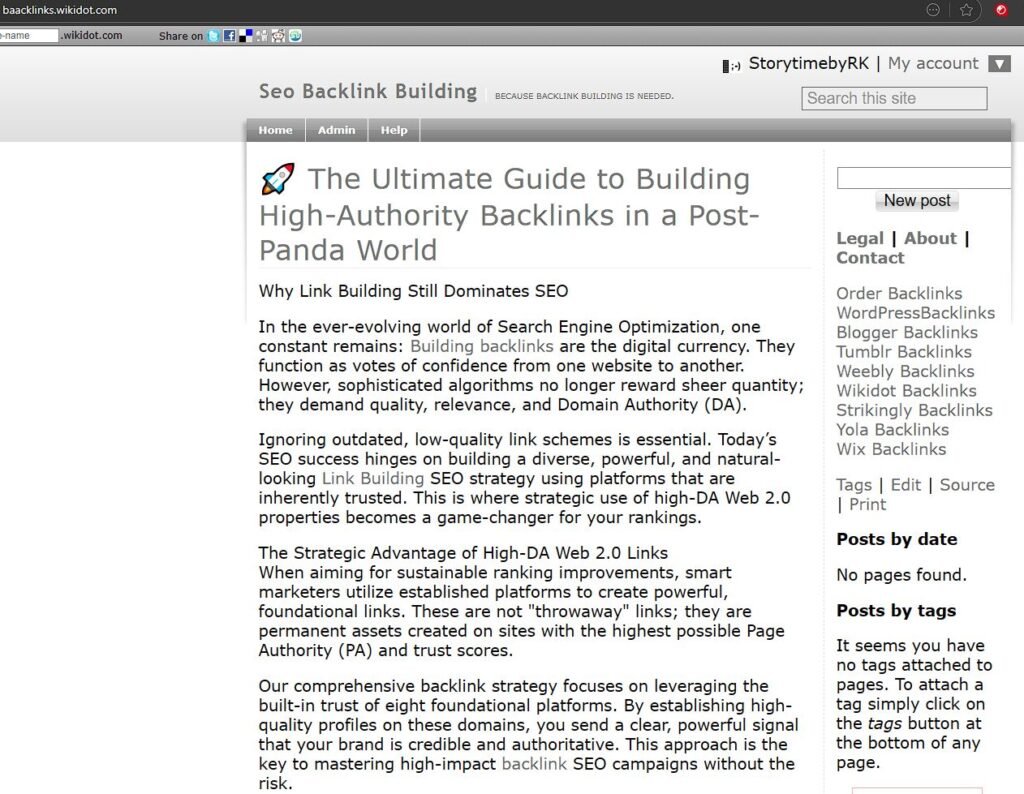This screenshot has height=794, width=1024.
Task: Click the red browser extension icon
Action: (1001, 10)
